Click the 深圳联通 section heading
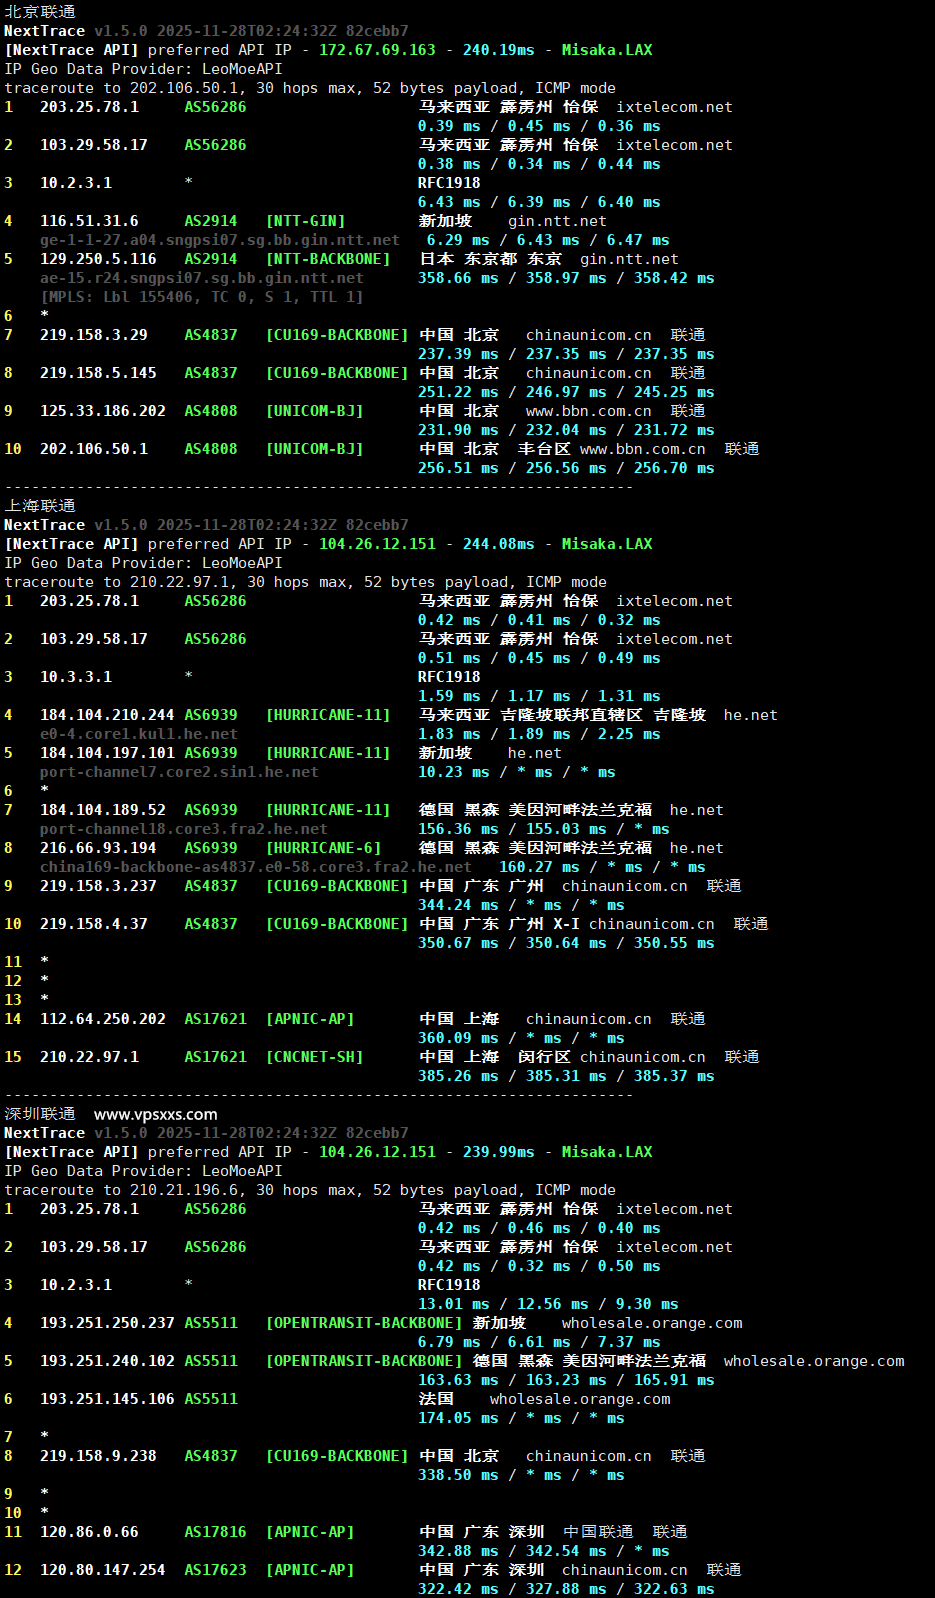This screenshot has height=1598, width=935. click(x=40, y=1114)
